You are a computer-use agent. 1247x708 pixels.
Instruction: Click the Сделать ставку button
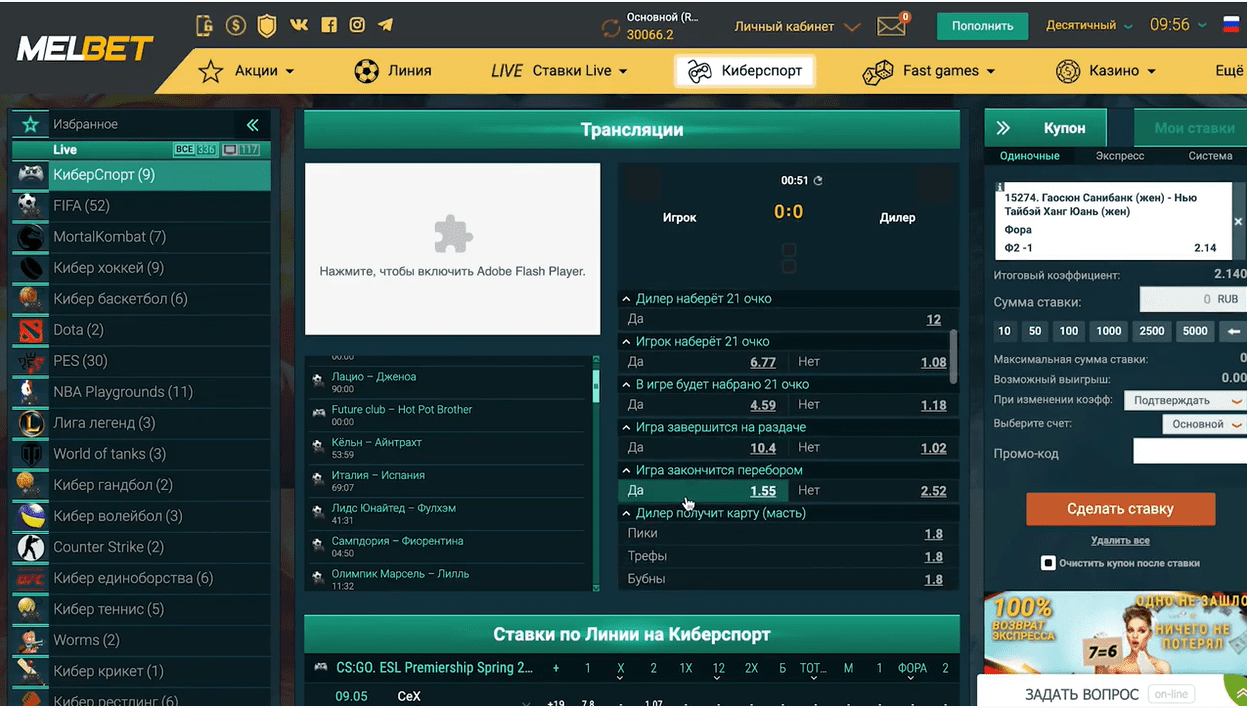[1120, 509]
